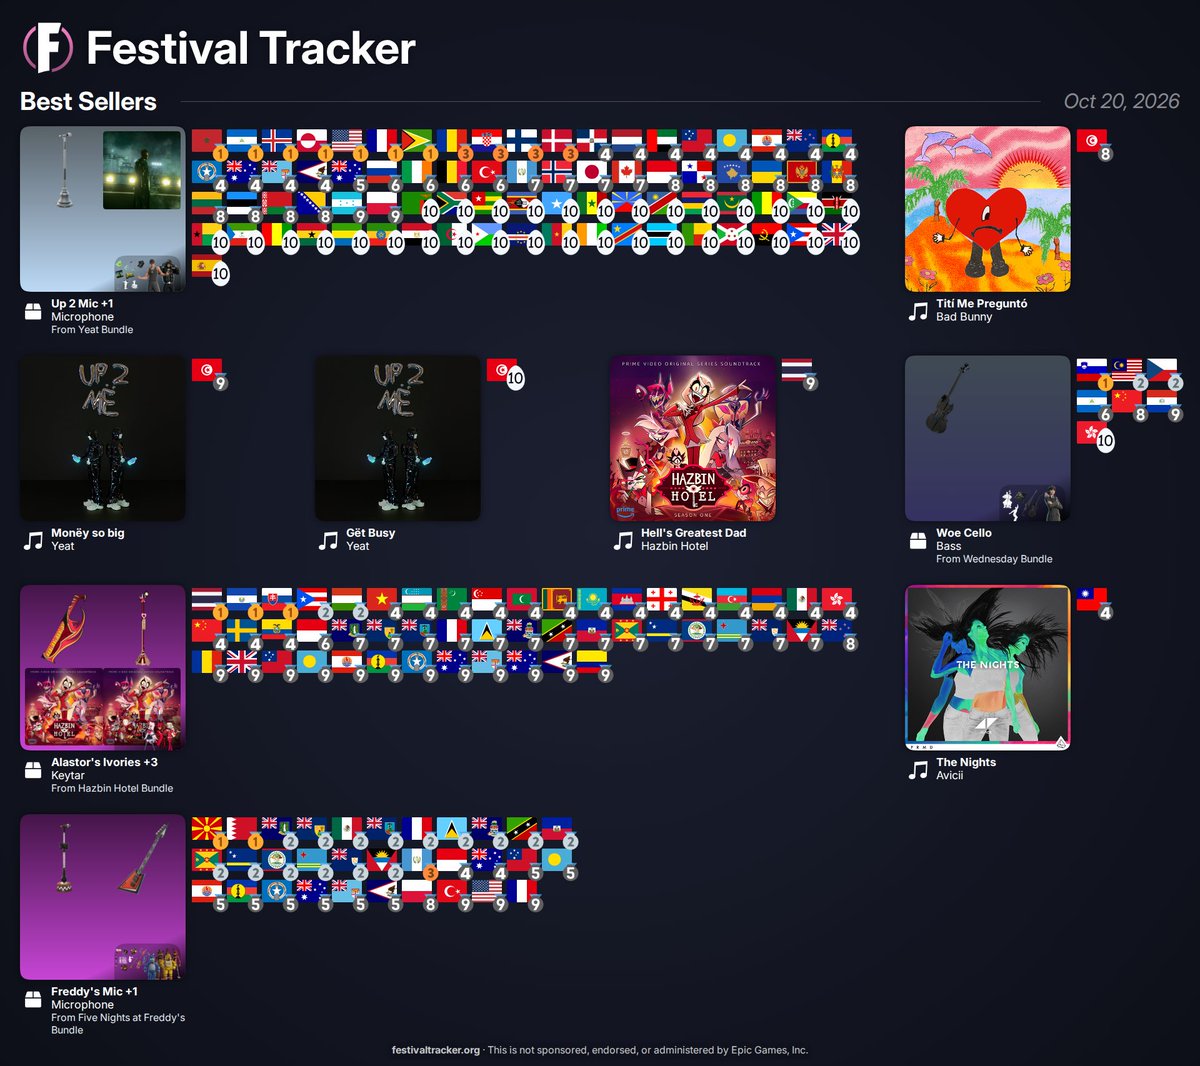The width and height of the screenshot is (1200, 1066).
Task: Click the bundle icon beside Alastor's Ivories +3
Action: (33, 770)
